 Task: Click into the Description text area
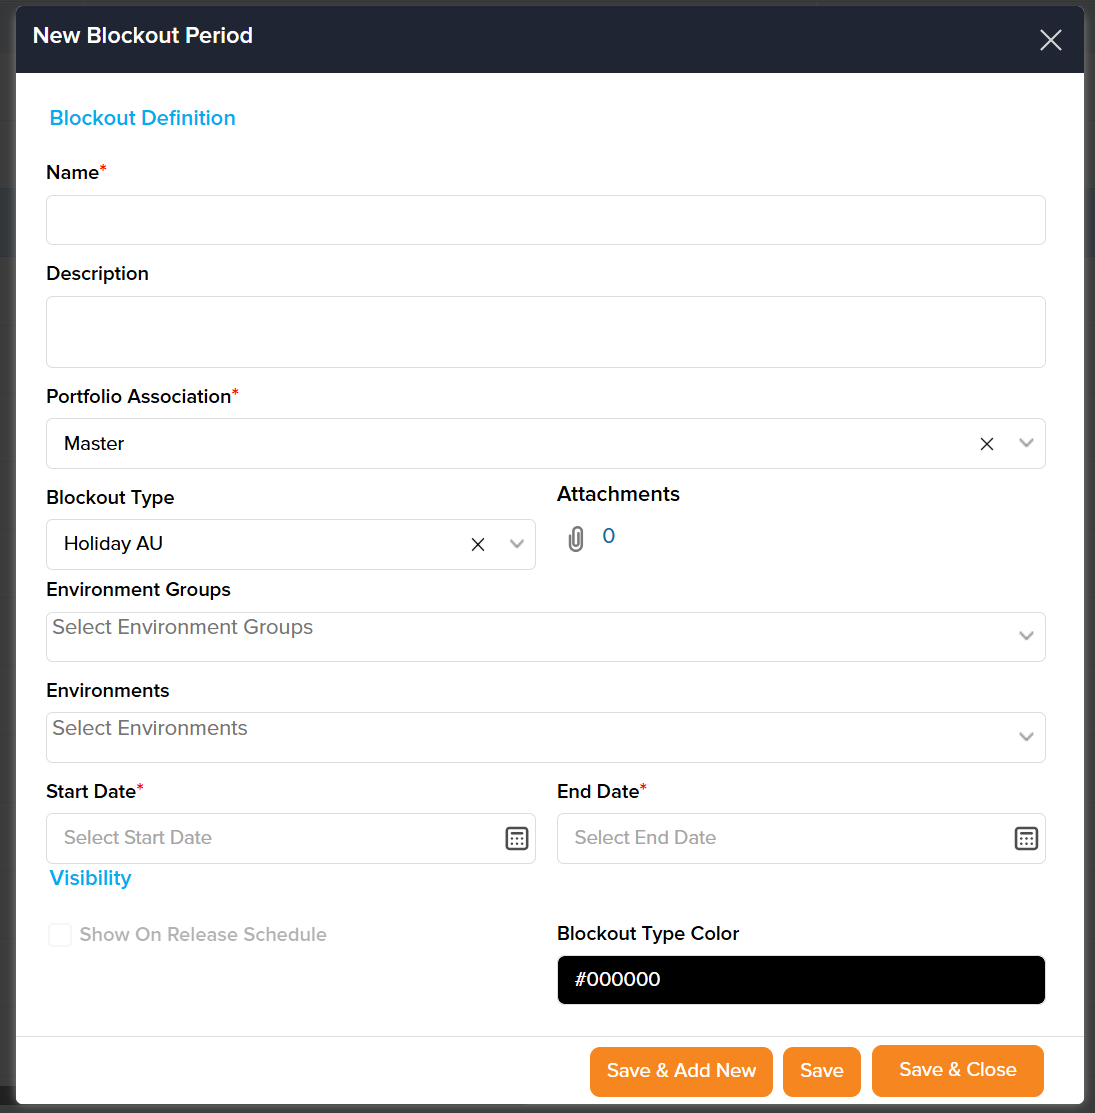(x=545, y=332)
